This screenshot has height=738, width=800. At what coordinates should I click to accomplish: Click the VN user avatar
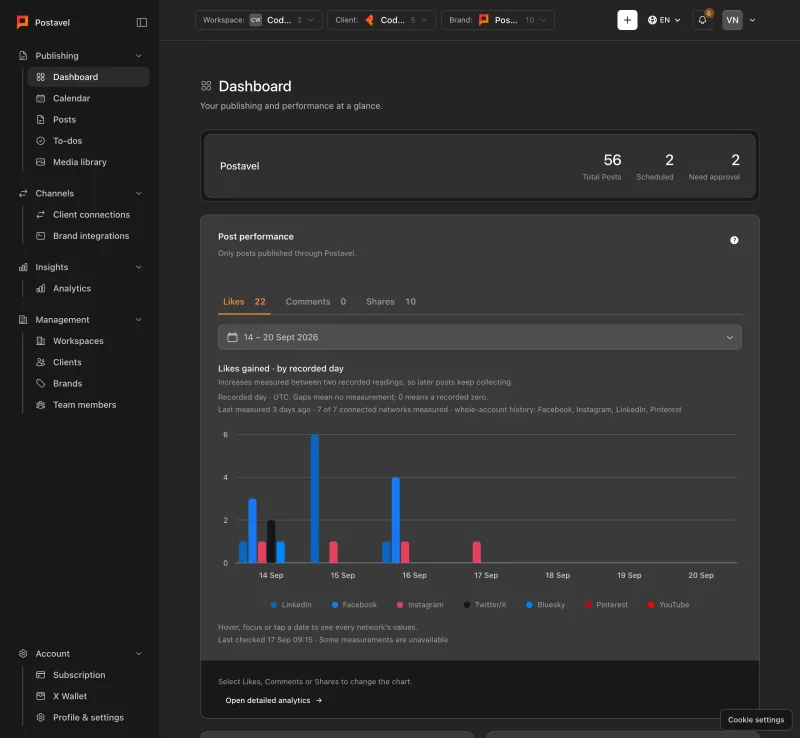tap(732, 20)
